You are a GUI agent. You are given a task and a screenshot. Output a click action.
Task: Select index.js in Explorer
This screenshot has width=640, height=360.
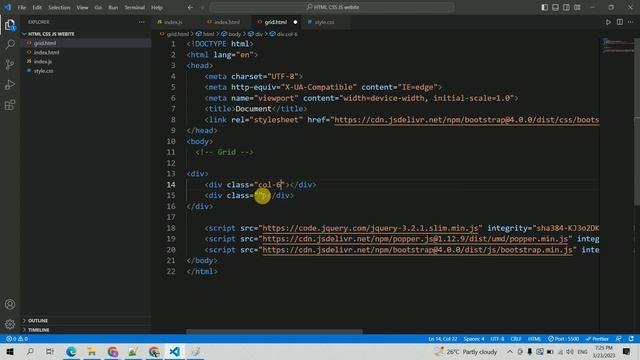[x=42, y=62]
